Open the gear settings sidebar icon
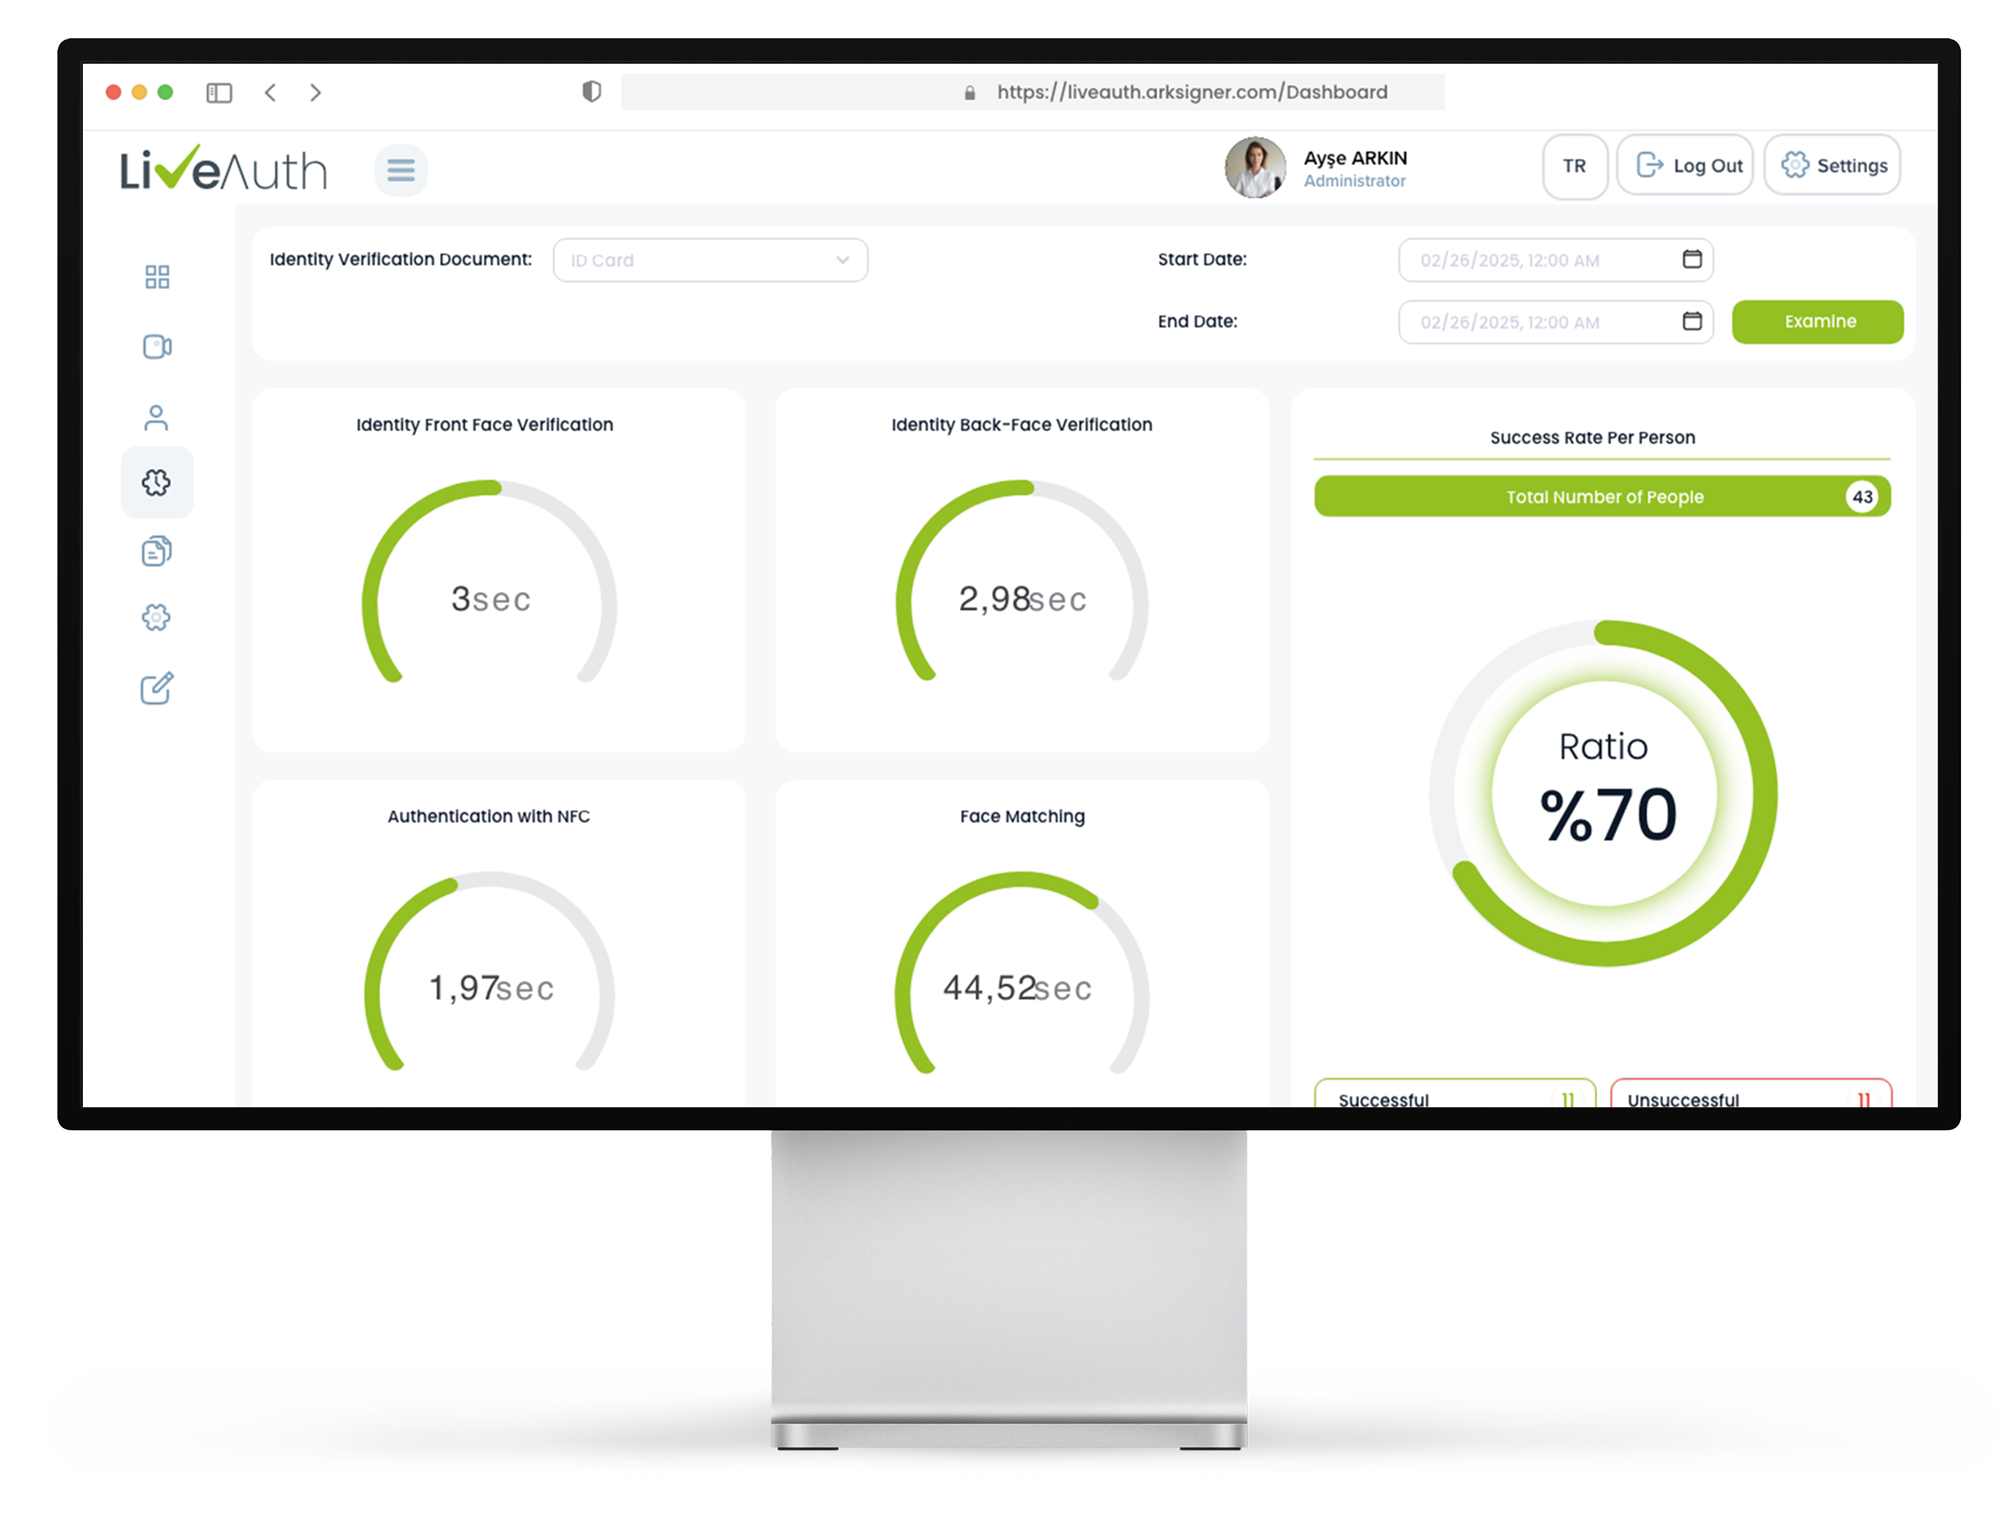The width and height of the screenshot is (2000, 1519). 156,617
